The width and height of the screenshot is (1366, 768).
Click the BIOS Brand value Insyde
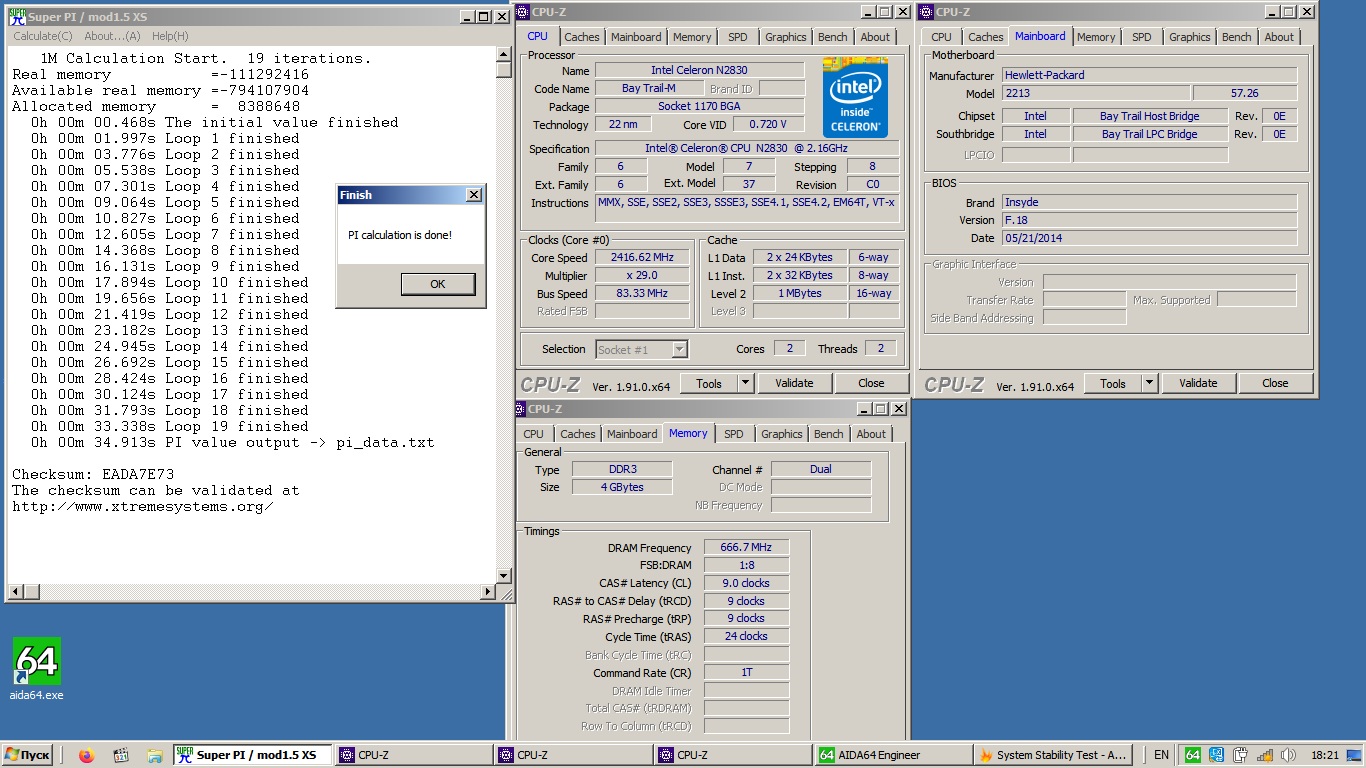(x=1149, y=202)
